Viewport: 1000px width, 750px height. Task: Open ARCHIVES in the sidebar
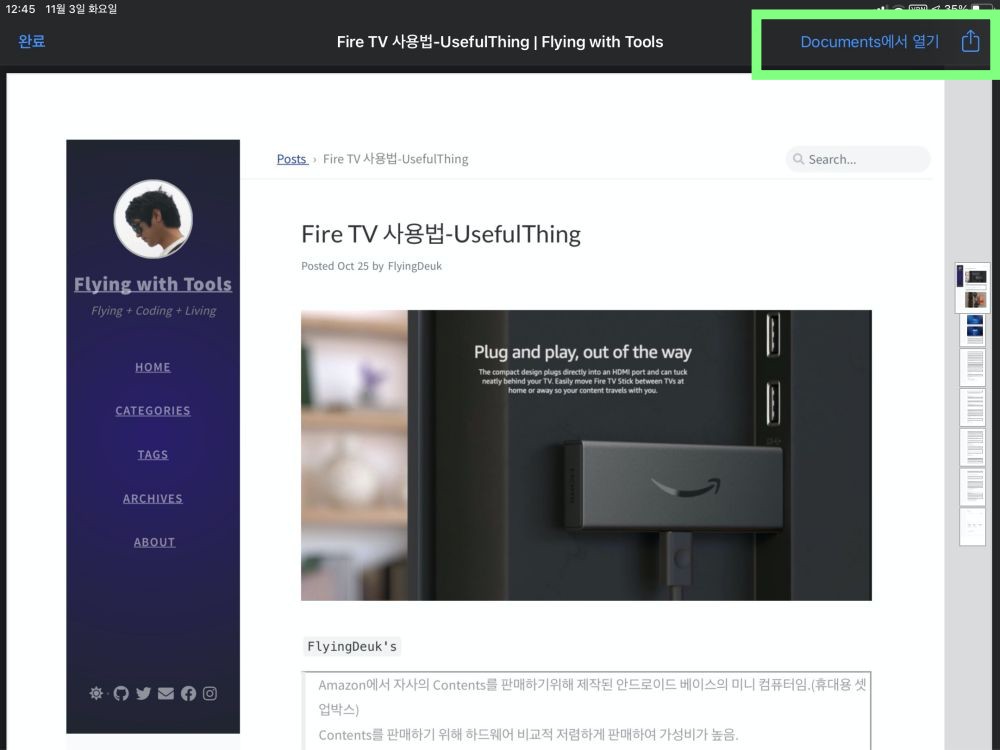coord(153,498)
